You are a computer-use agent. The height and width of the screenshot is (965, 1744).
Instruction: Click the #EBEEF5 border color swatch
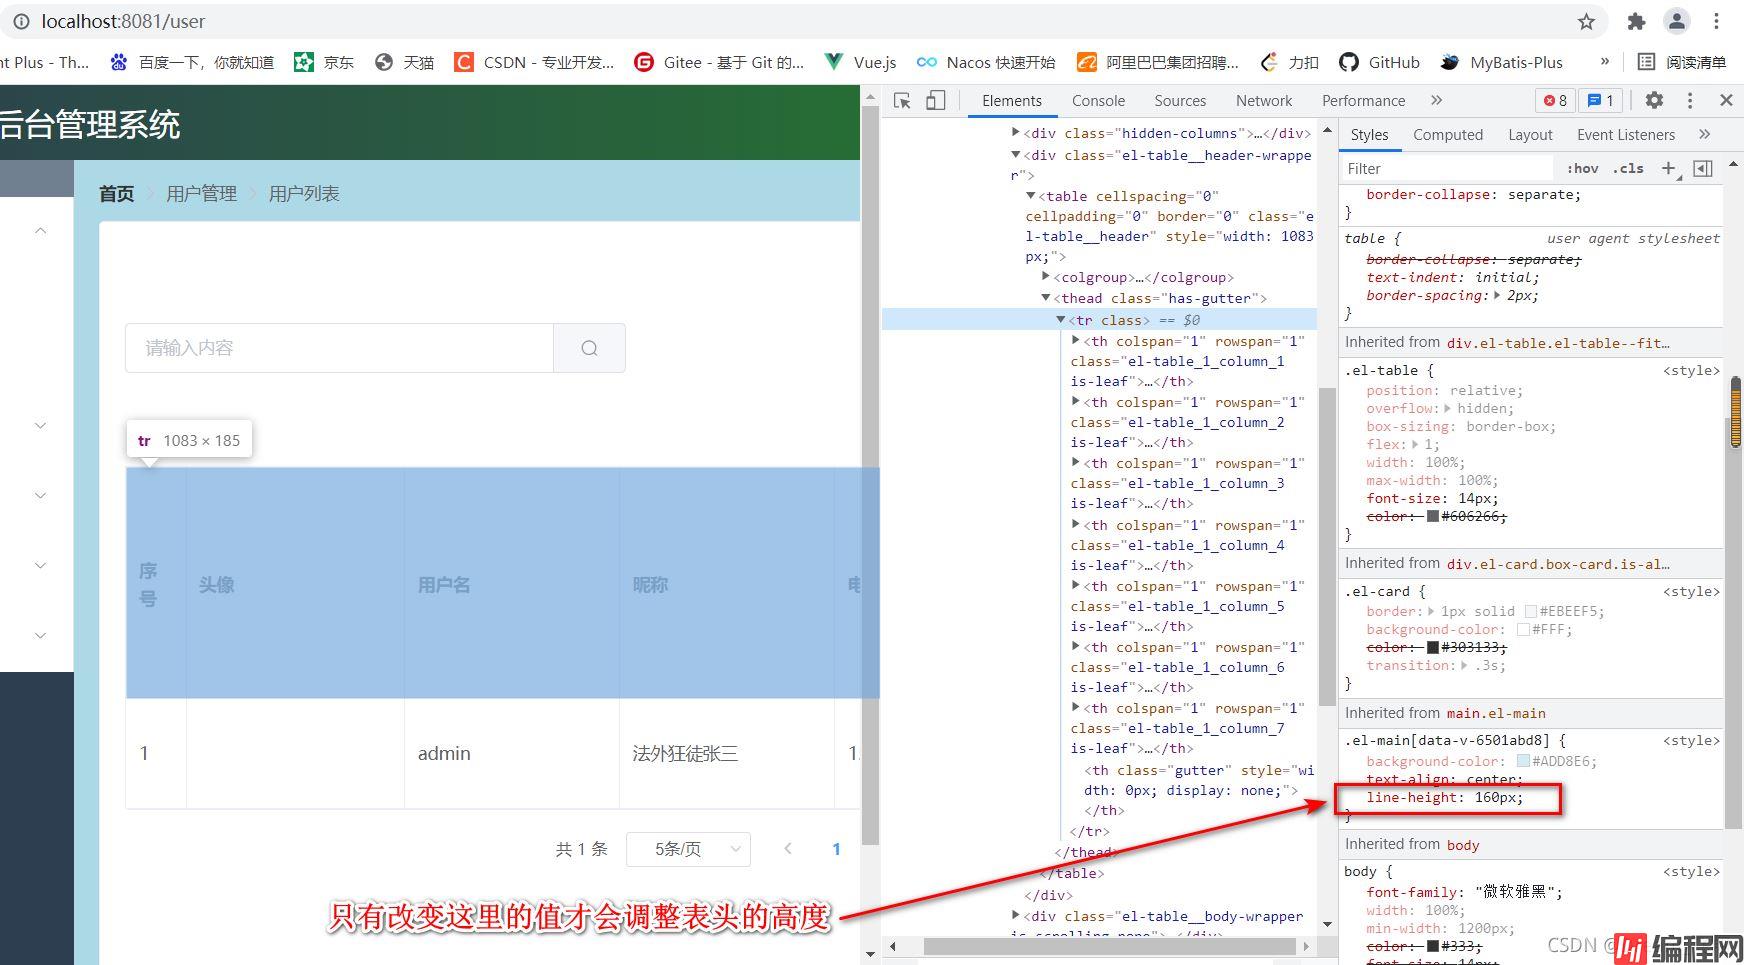point(1530,611)
